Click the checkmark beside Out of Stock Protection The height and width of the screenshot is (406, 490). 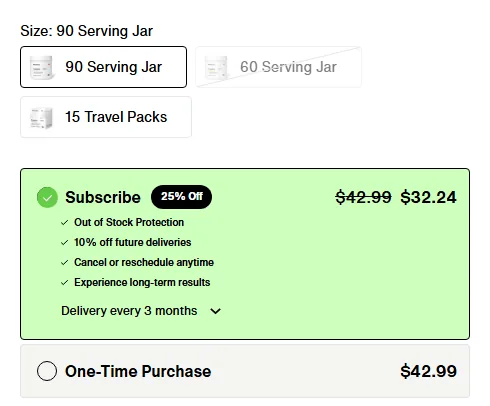[65, 223]
